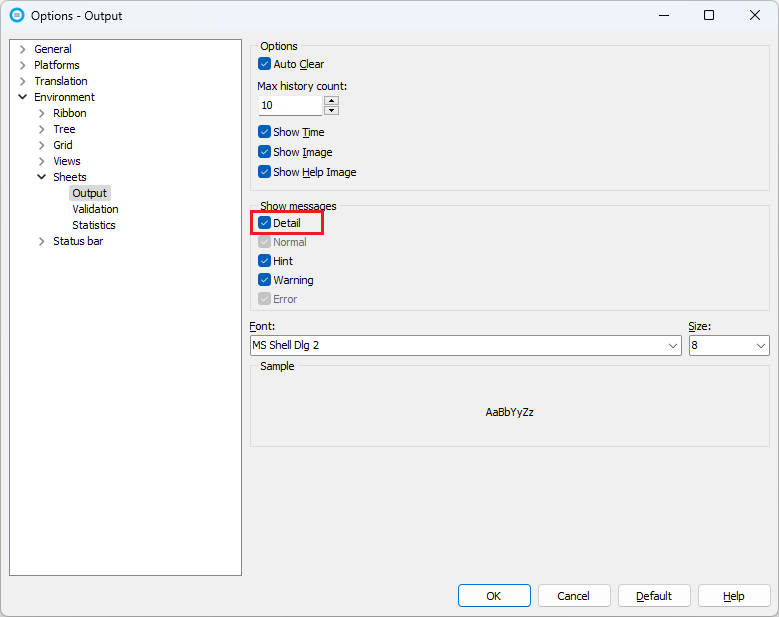
Task: Expand the Grid subnode
Action: pos(42,145)
